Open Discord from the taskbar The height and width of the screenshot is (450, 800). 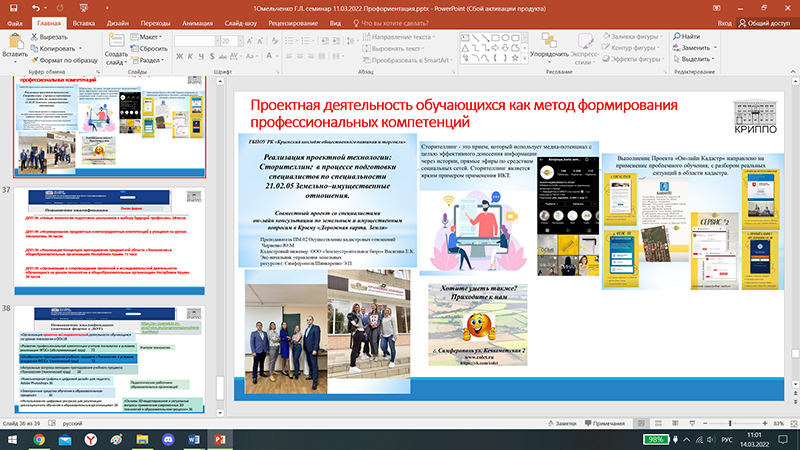[168, 439]
